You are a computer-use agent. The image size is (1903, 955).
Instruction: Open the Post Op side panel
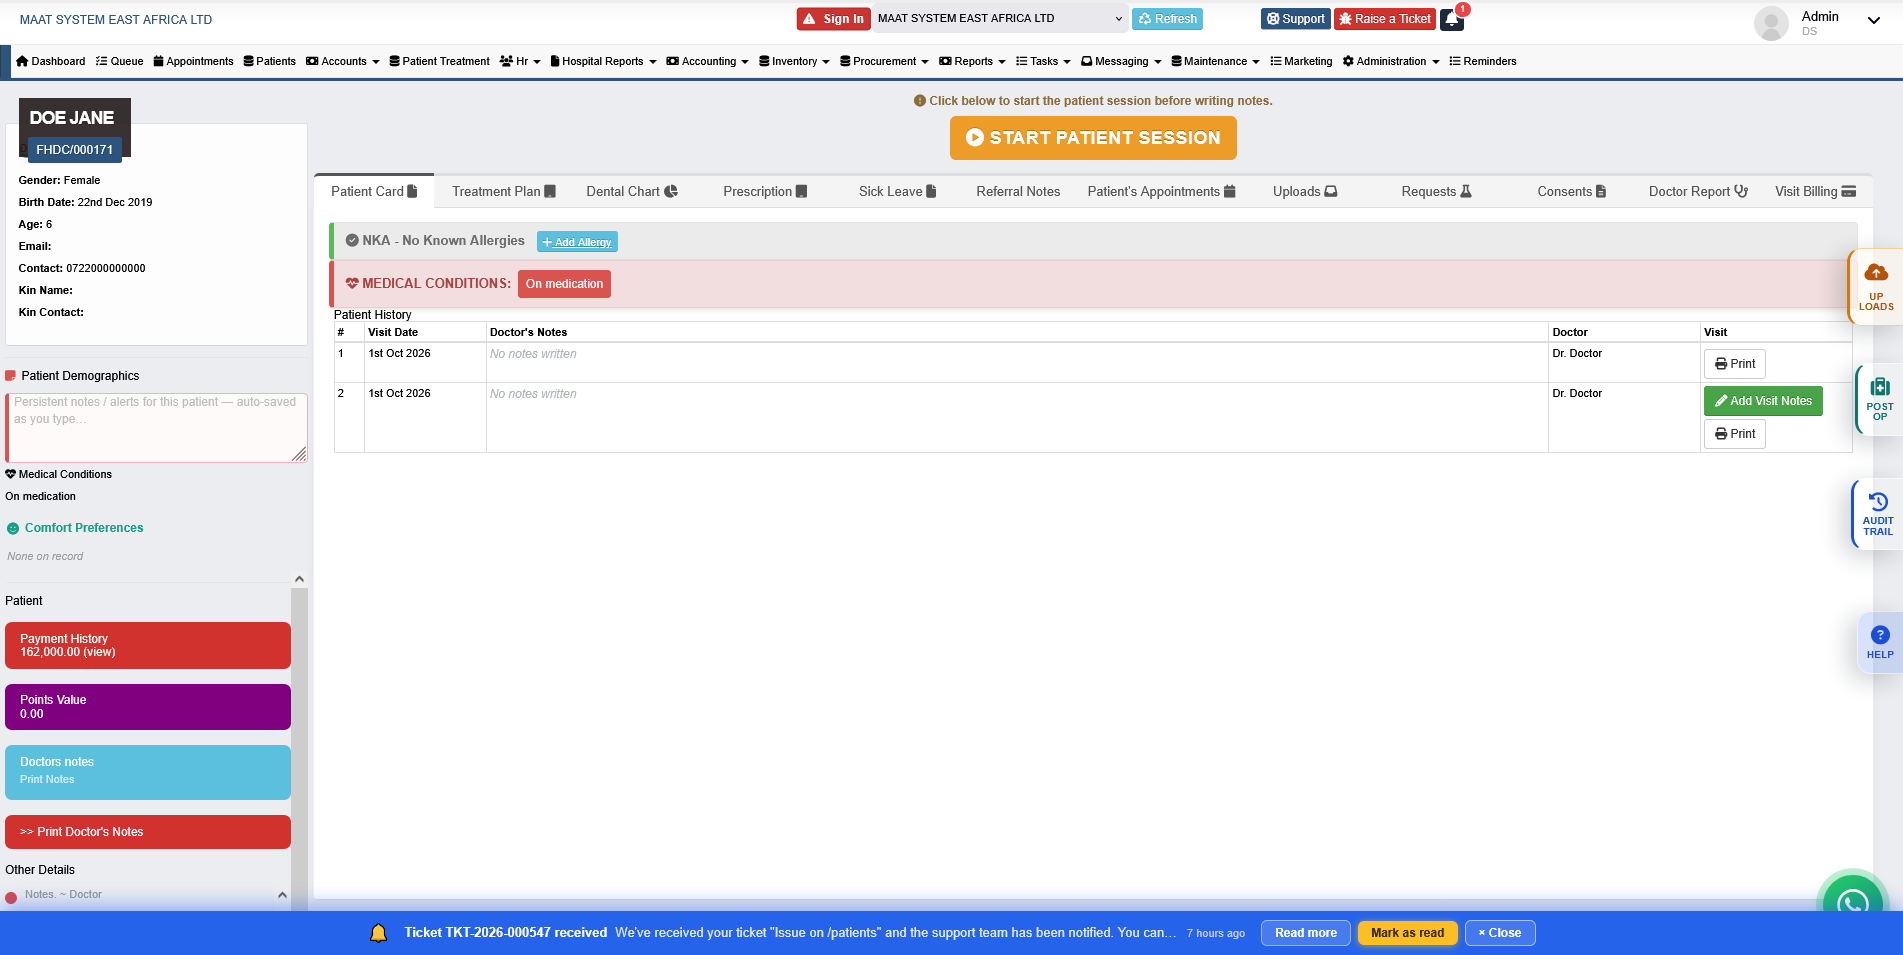coord(1879,398)
